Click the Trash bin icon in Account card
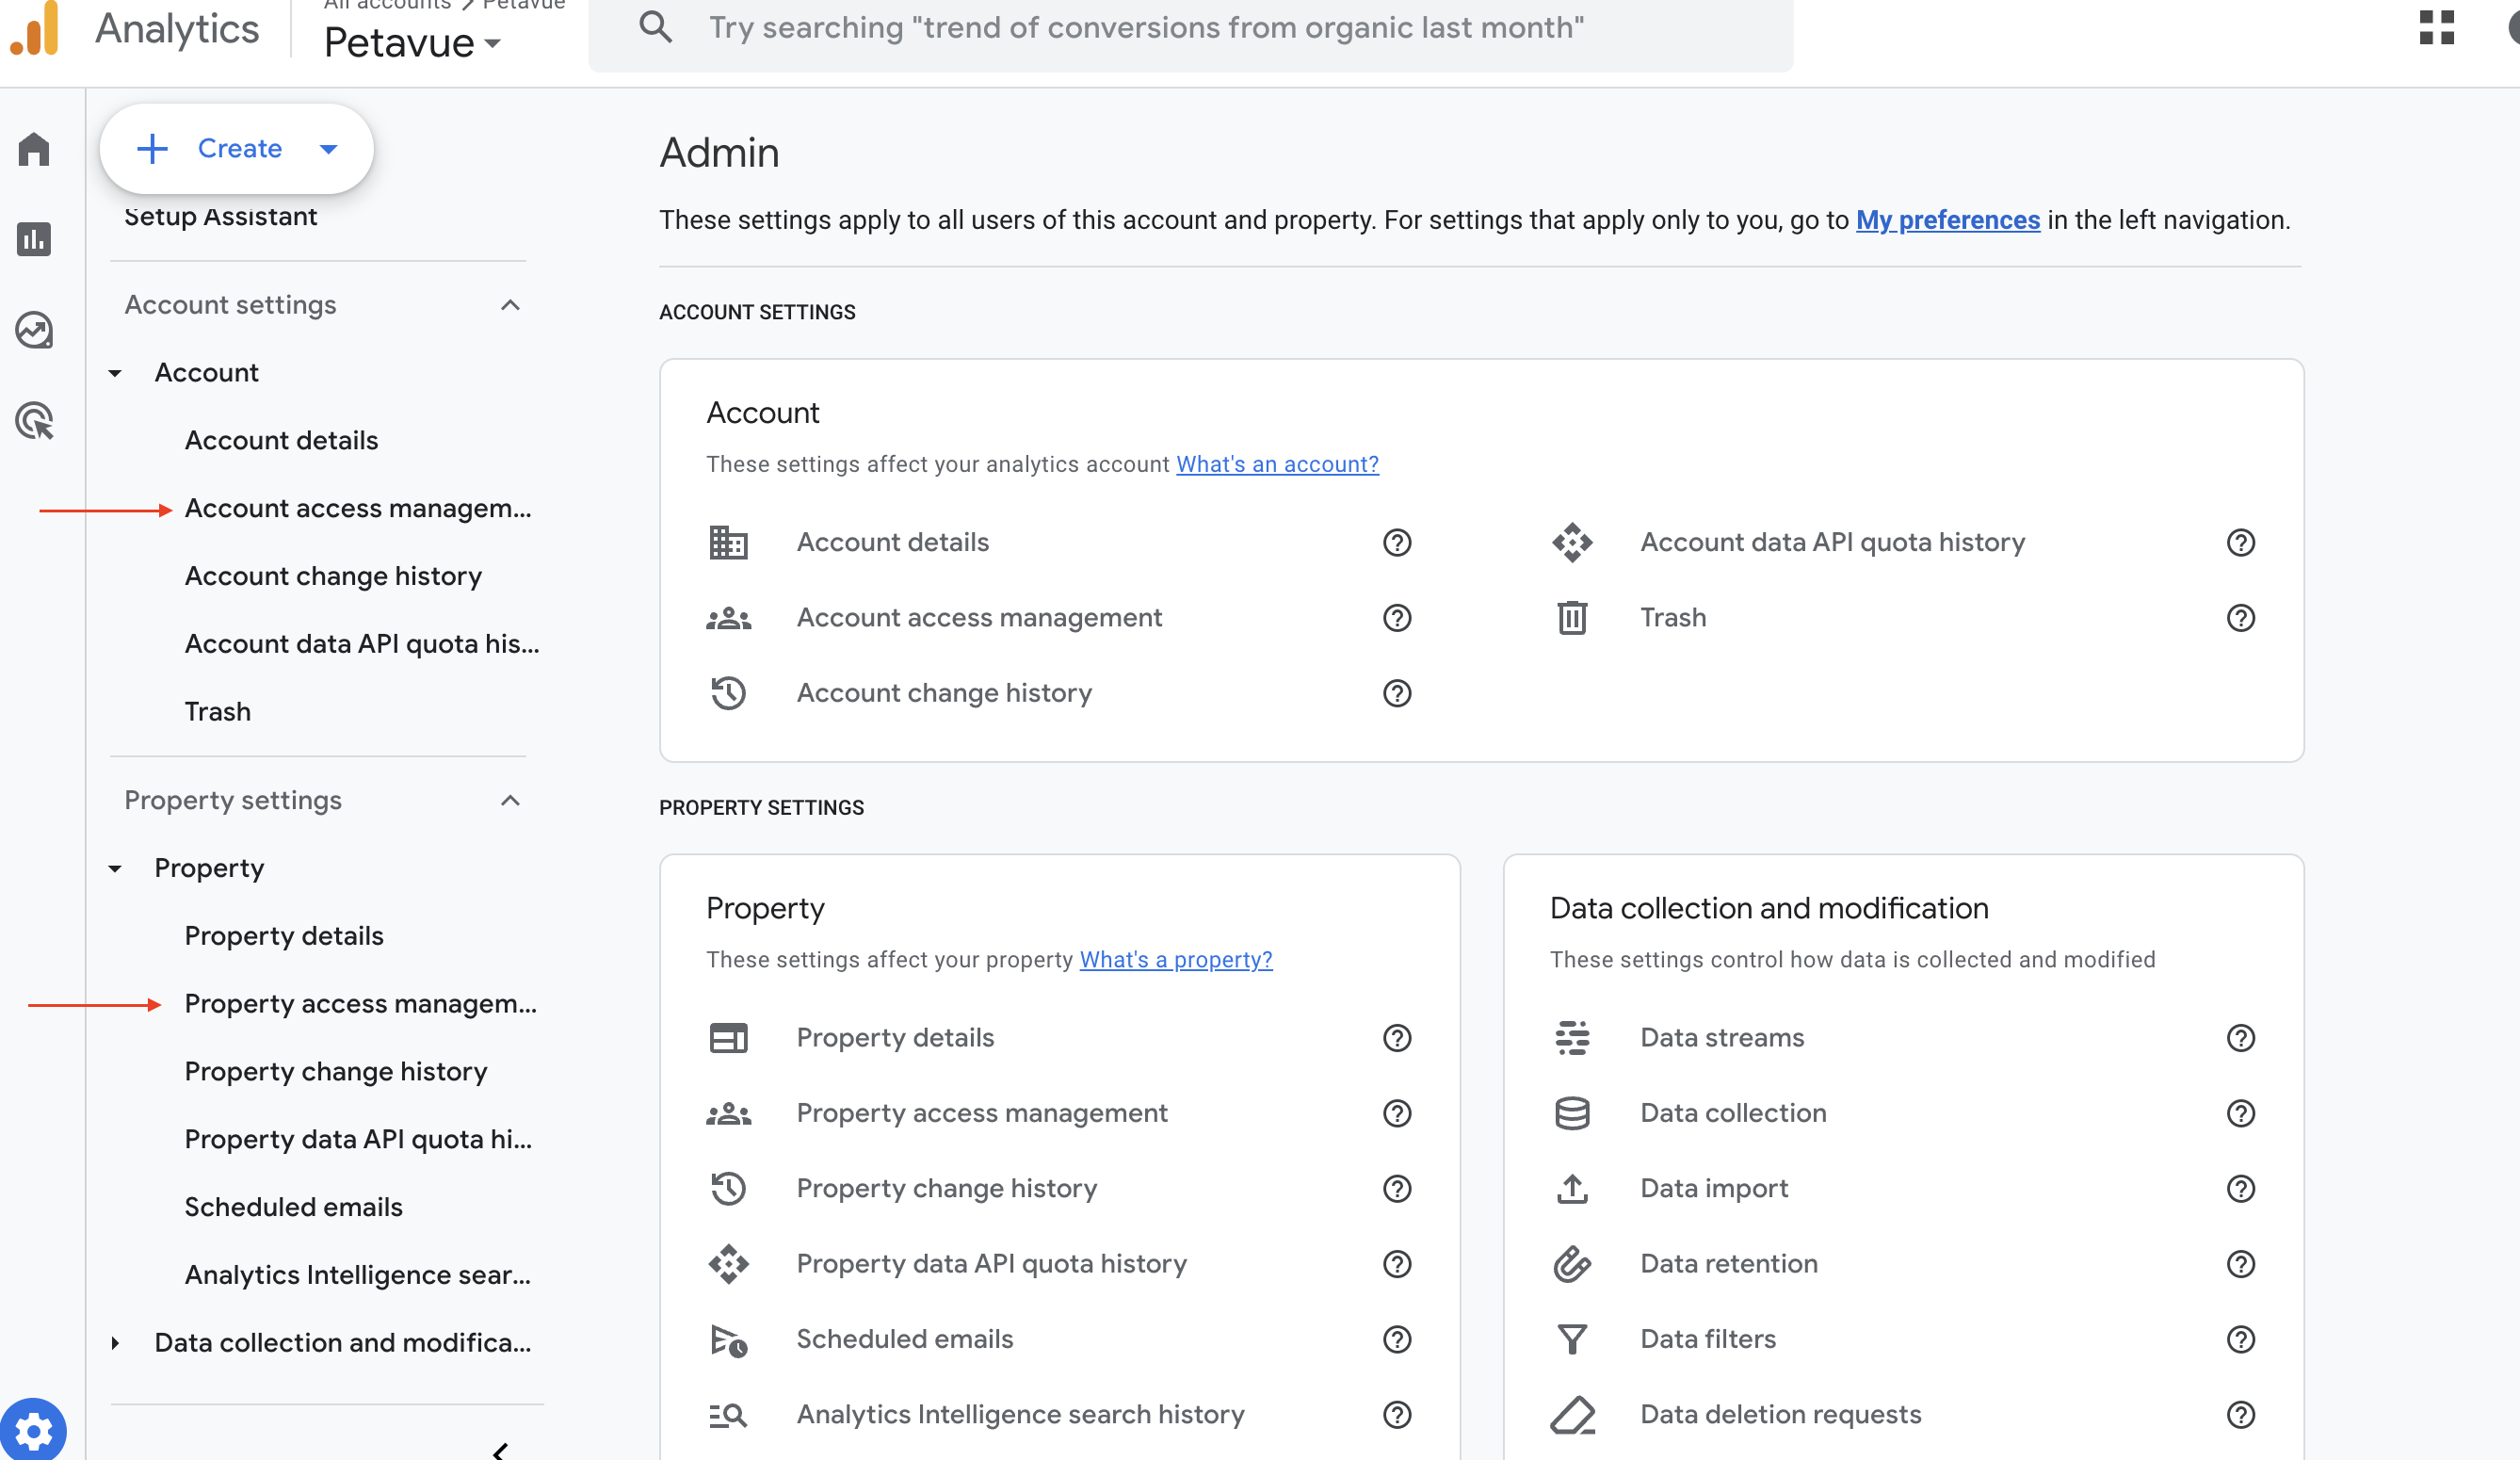The width and height of the screenshot is (2520, 1460). point(1572,618)
